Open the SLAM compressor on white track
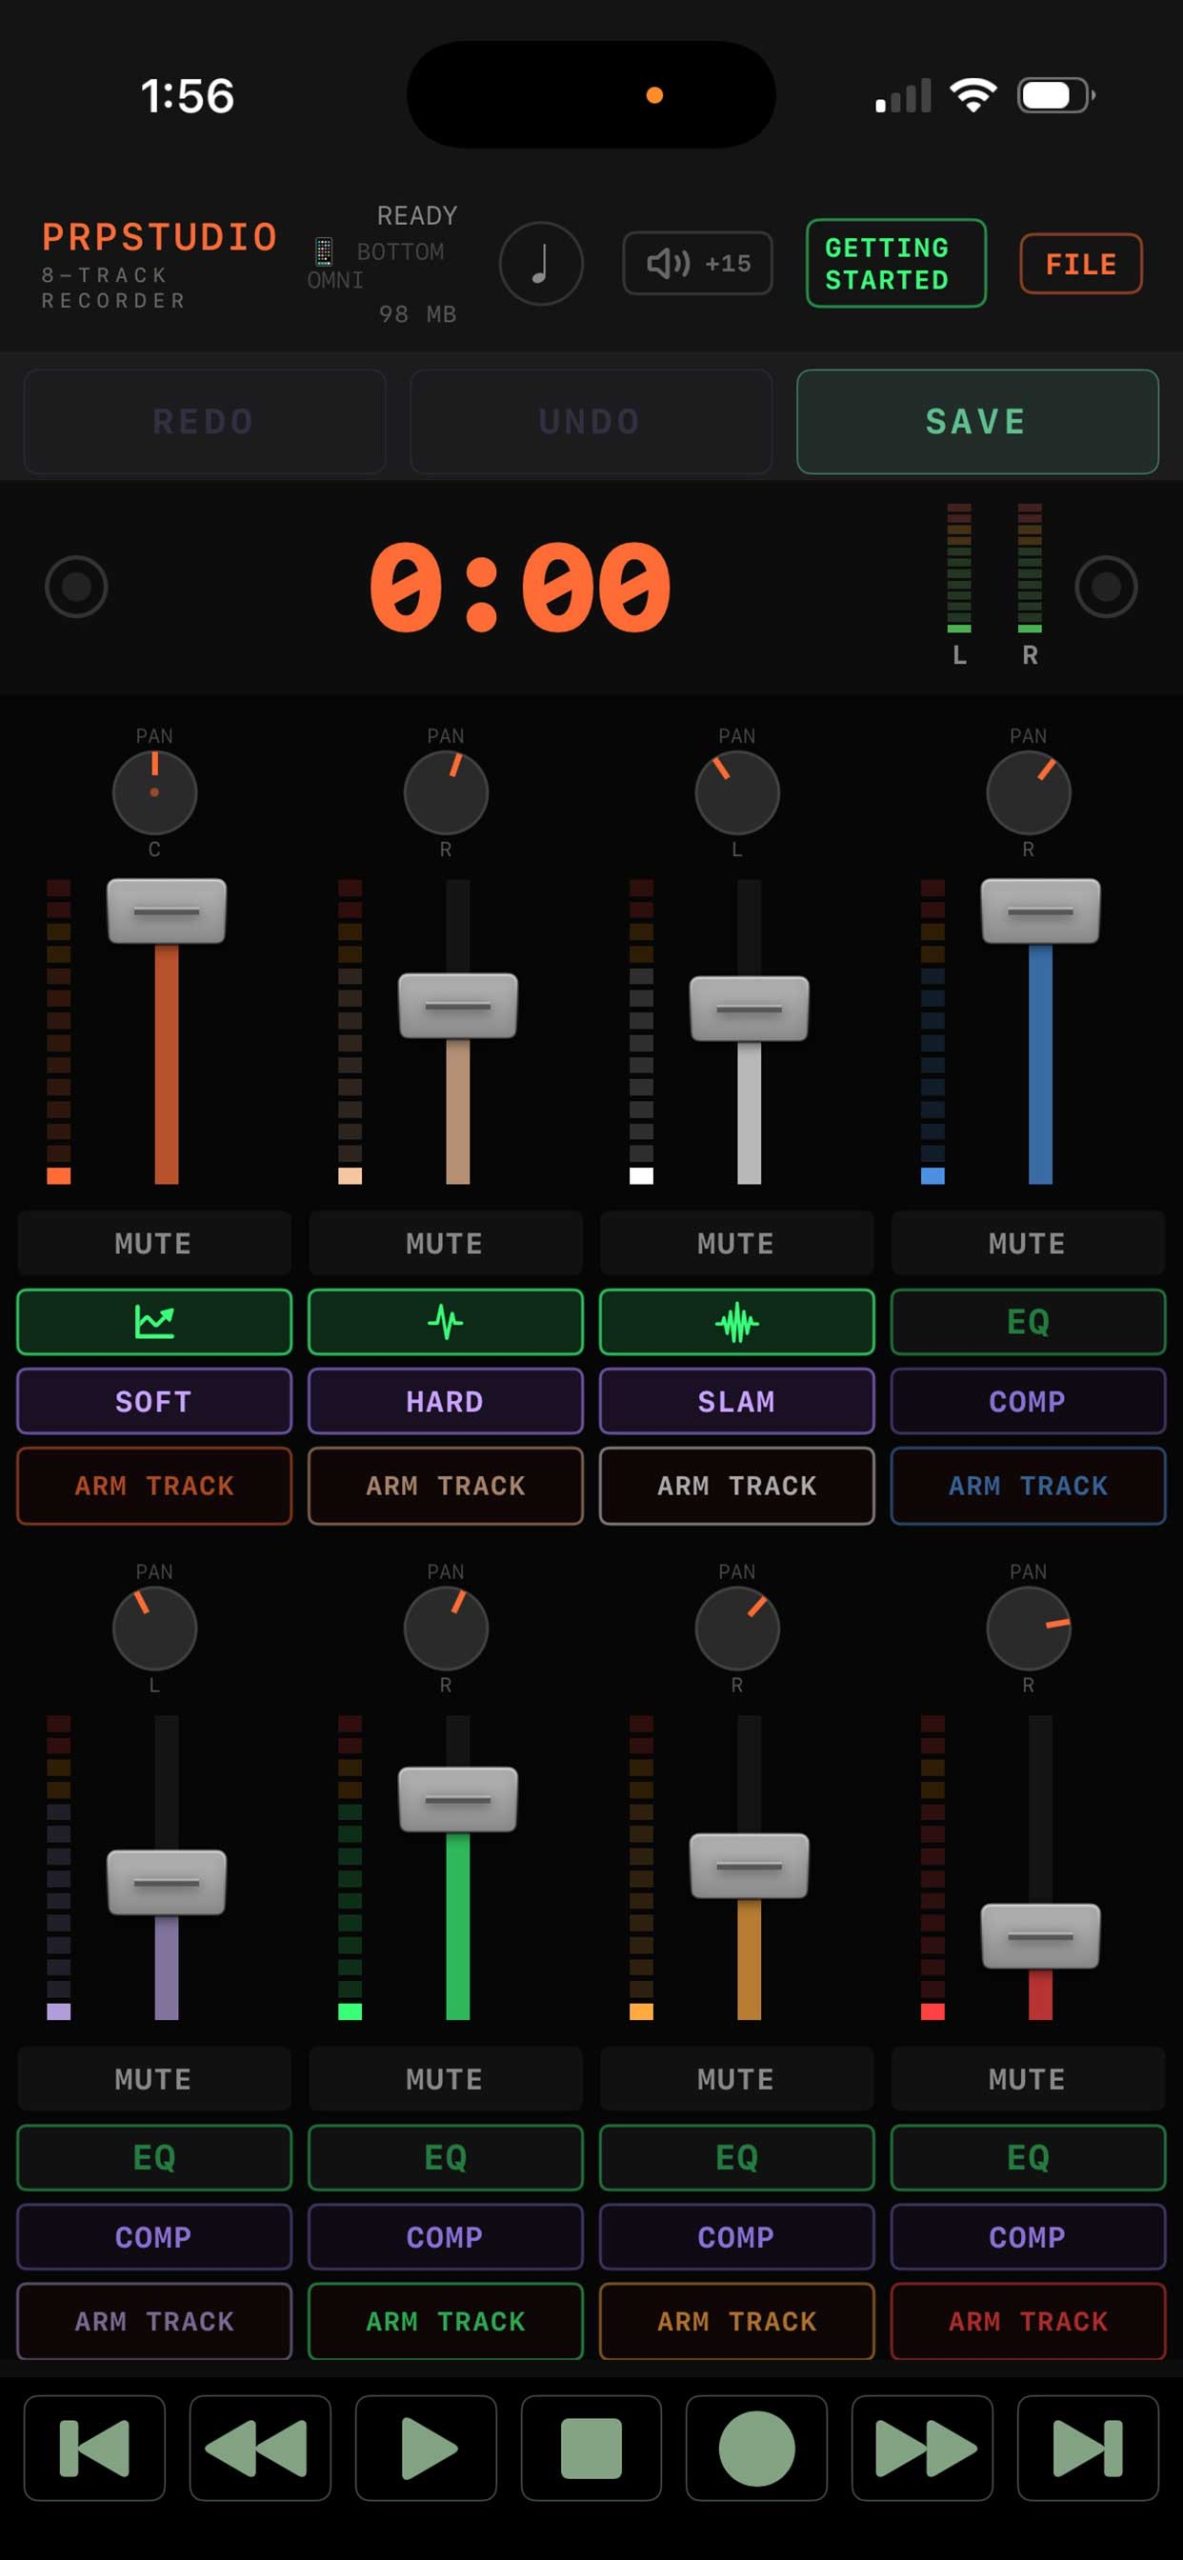This screenshot has width=1183, height=2560. 736,1401
